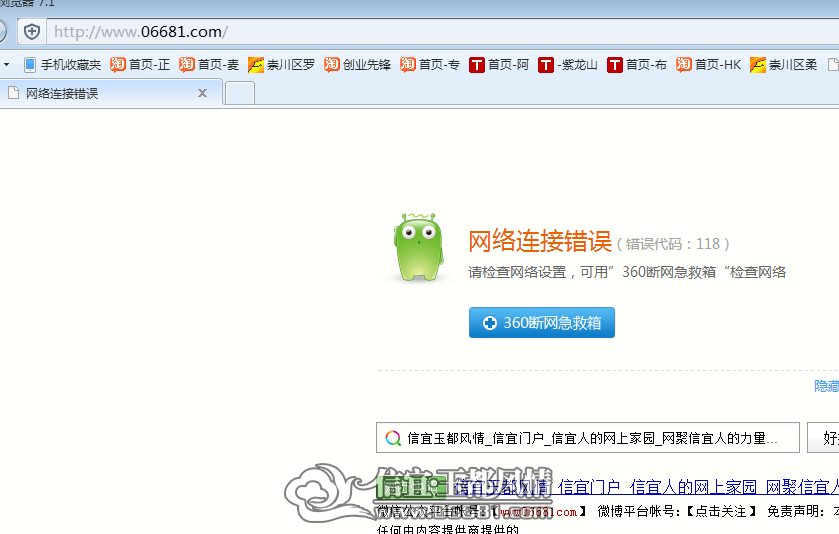Open the 崇川区柔 bookmark
Image resolution: width=839 pixels, height=534 pixels.
pos(783,65)
